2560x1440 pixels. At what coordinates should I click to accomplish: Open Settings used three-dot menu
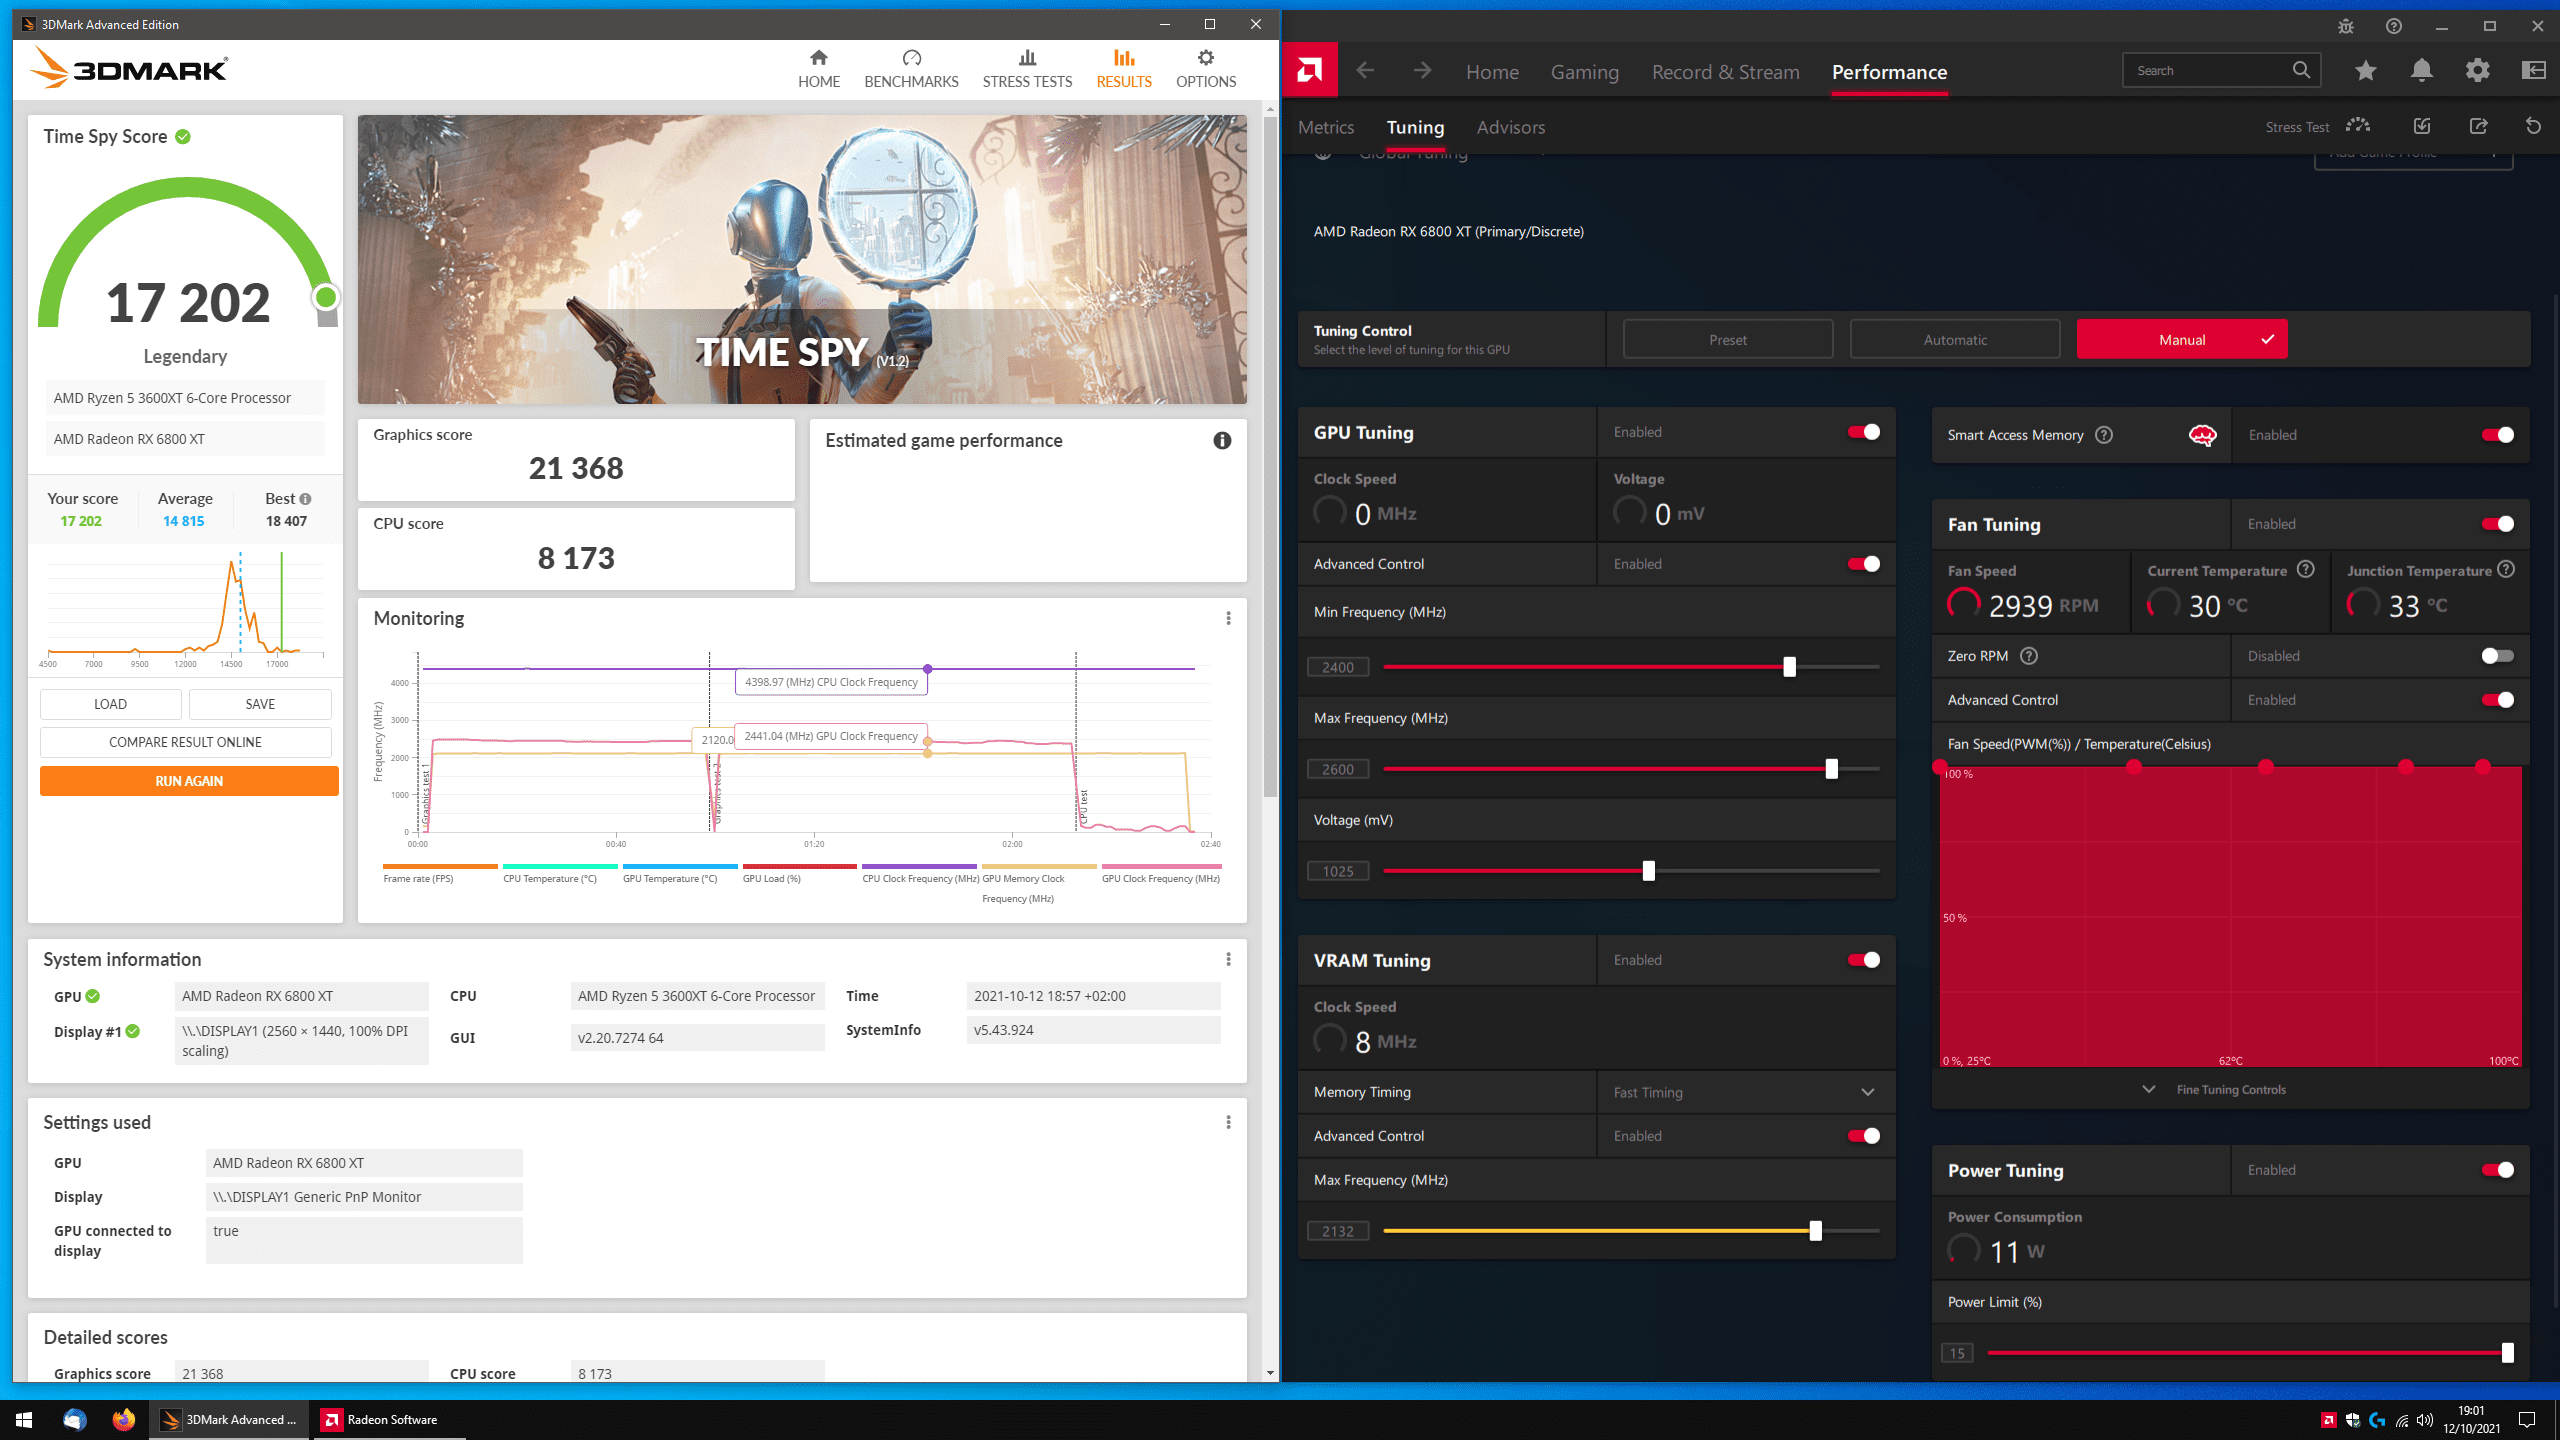1228,1122
